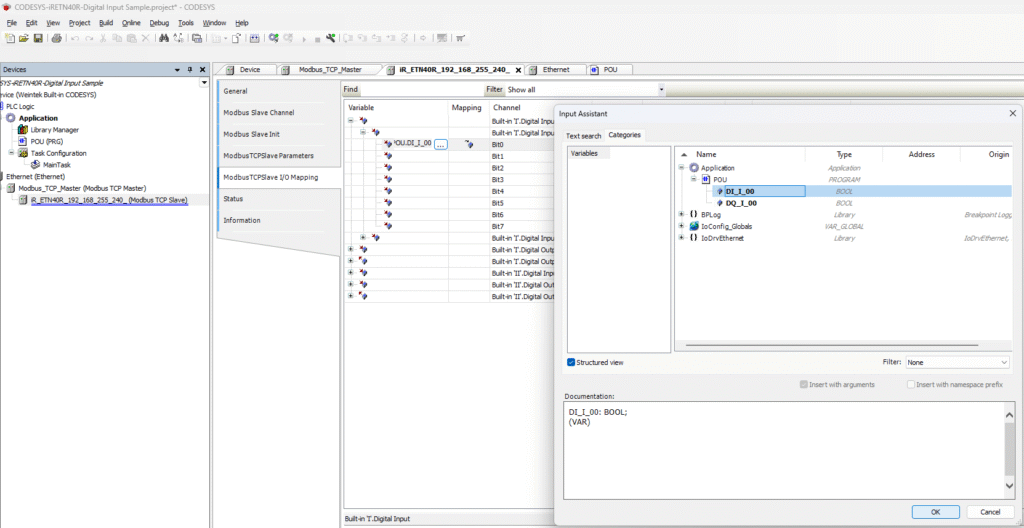Open the File menu
Viewport: 1024px width, 528px height.
(x=11, y=22)
